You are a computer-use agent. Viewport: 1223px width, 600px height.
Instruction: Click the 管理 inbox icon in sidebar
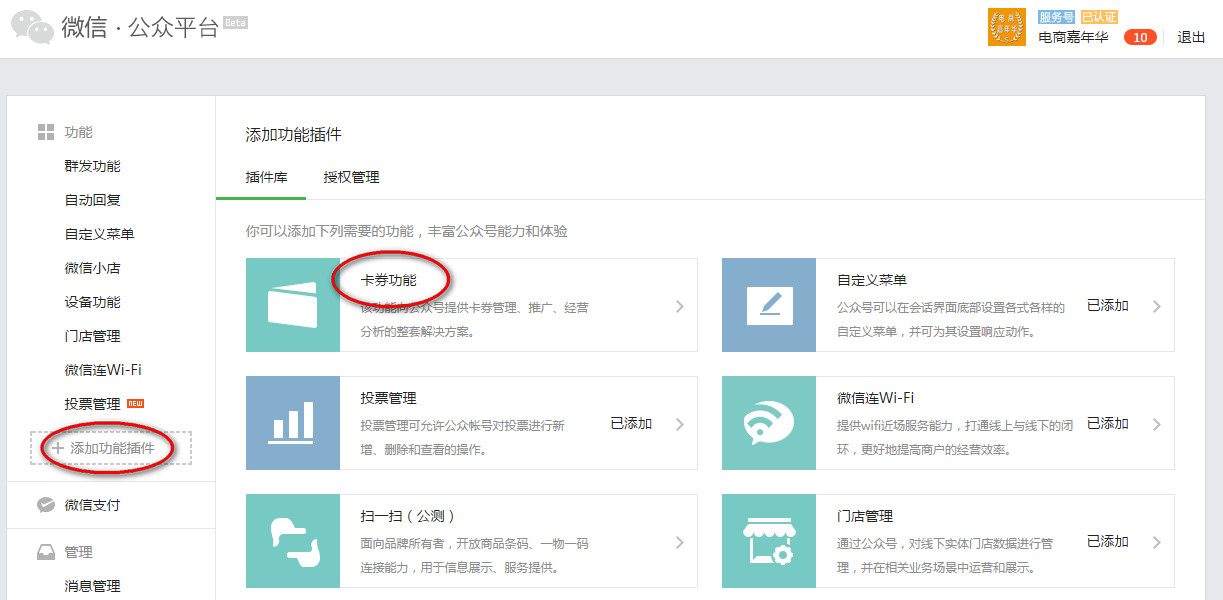pyautogui.click(x=46, y=552)
